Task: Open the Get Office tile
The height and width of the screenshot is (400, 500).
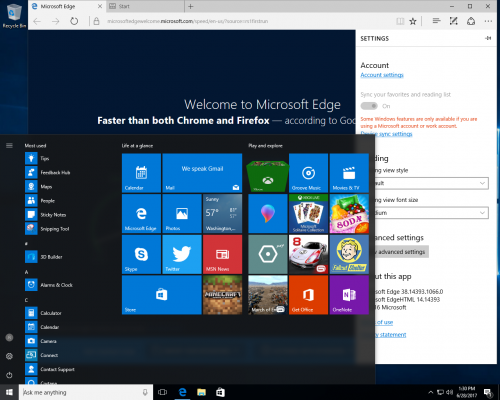Action: pos(308,295)
